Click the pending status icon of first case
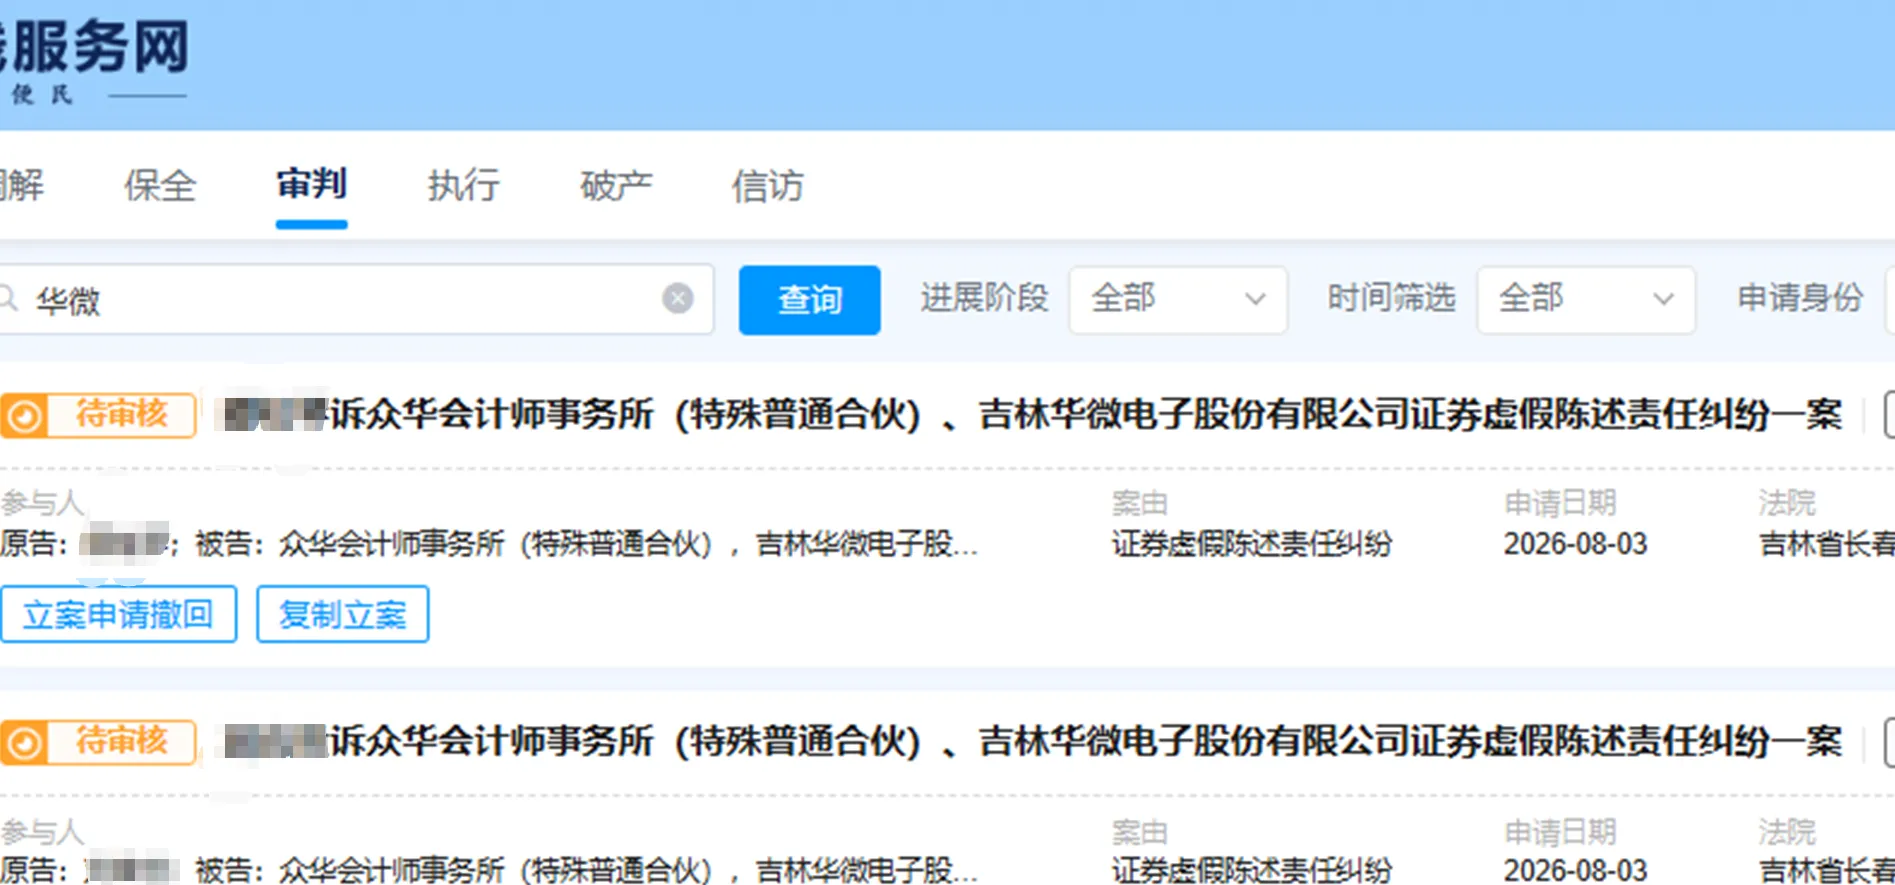This screenshot has width=1895, height=885. (x=24, y=415)
